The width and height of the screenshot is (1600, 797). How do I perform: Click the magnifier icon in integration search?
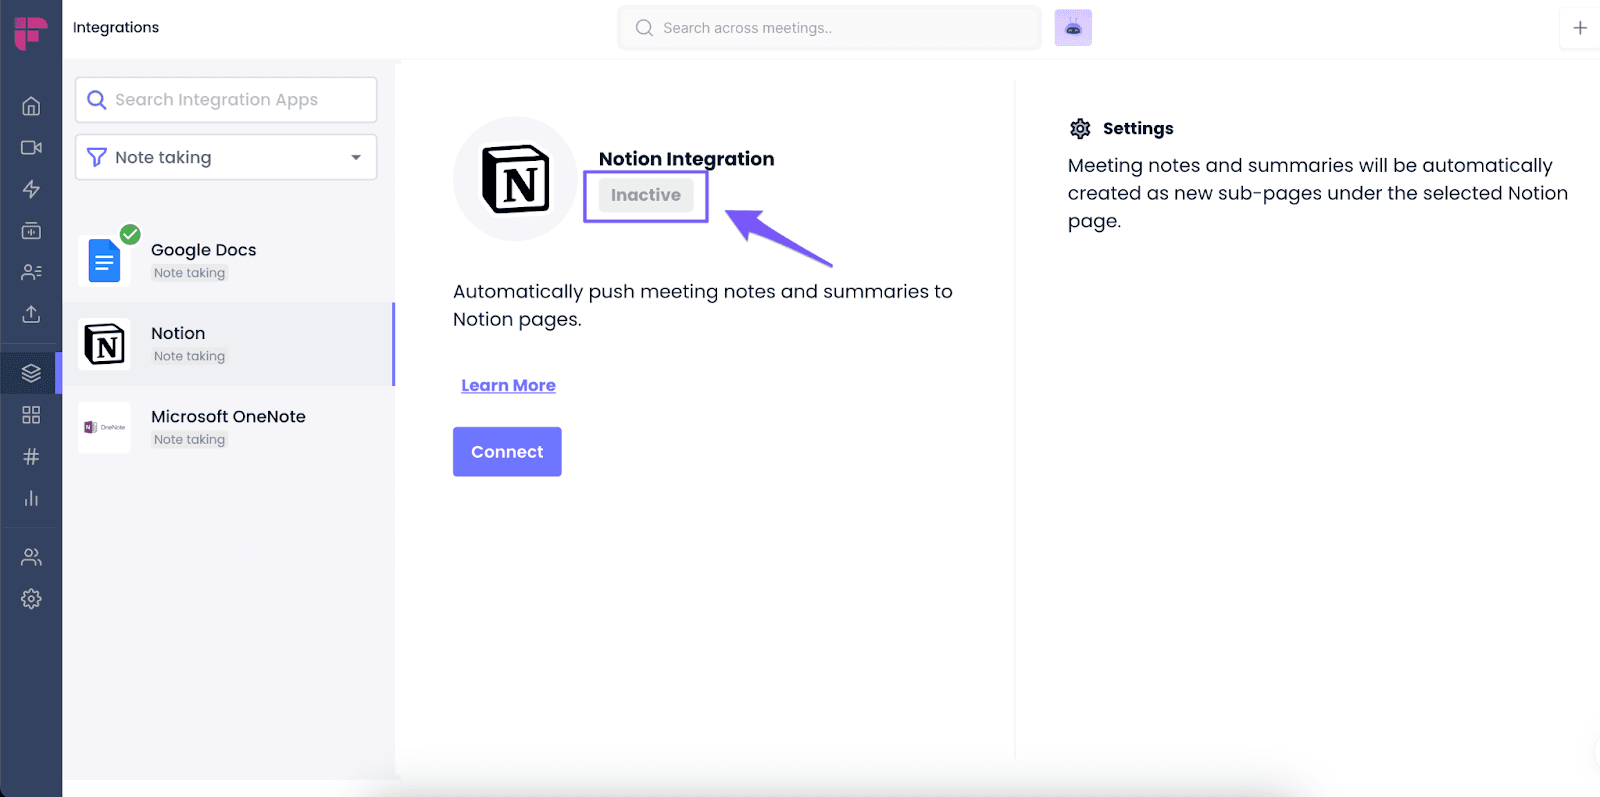click(x=97, y=100)
